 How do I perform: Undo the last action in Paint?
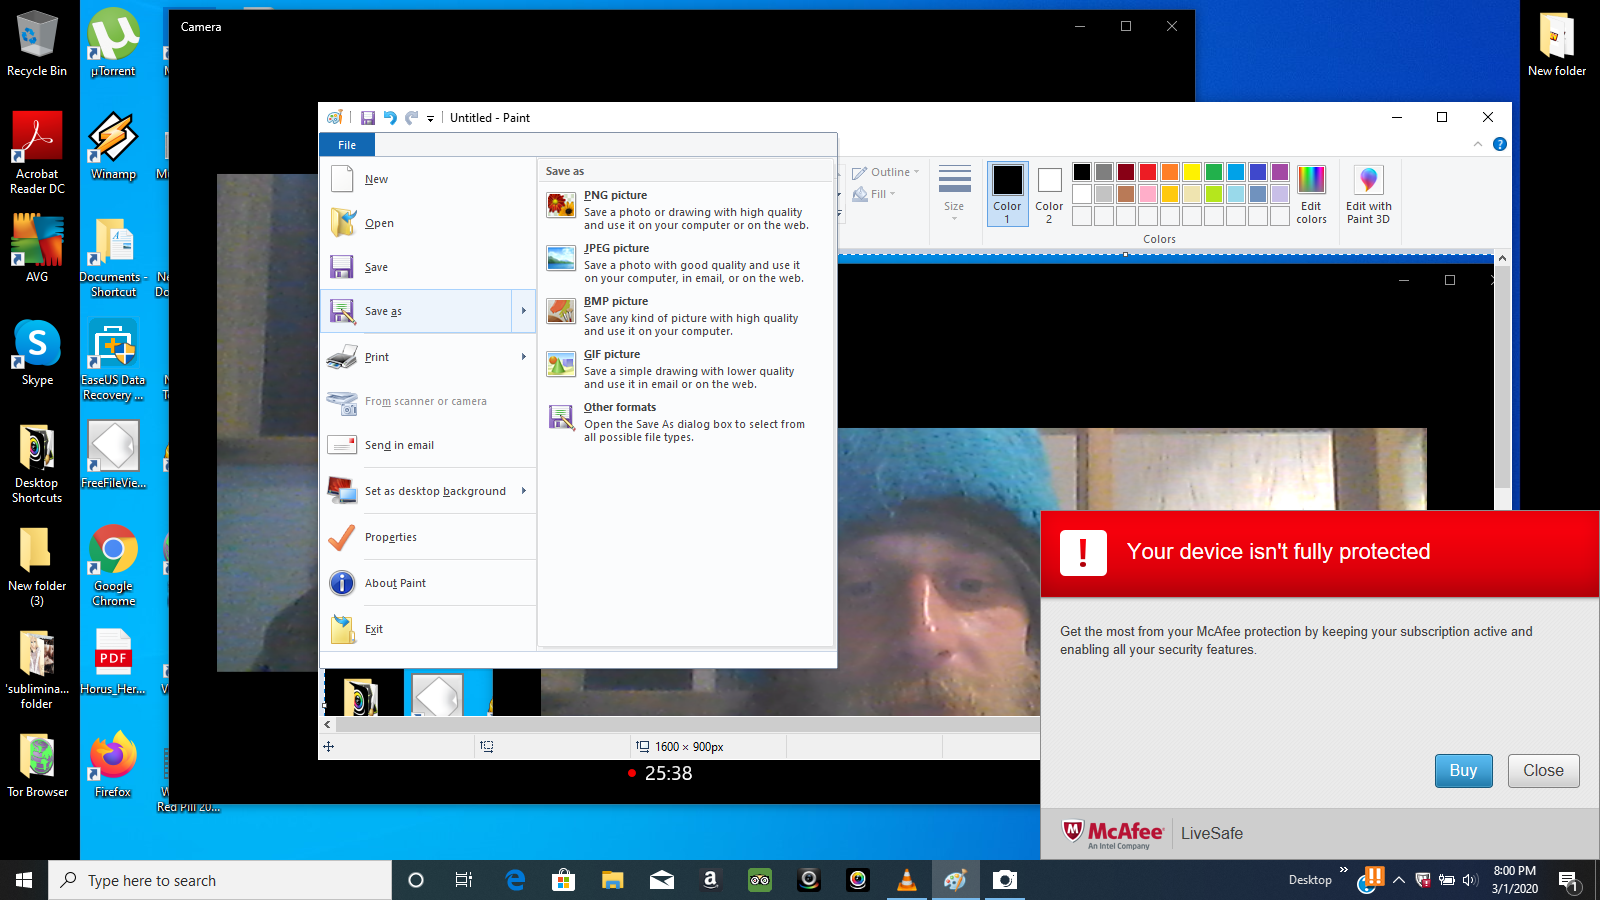click(x=390, y=117)
